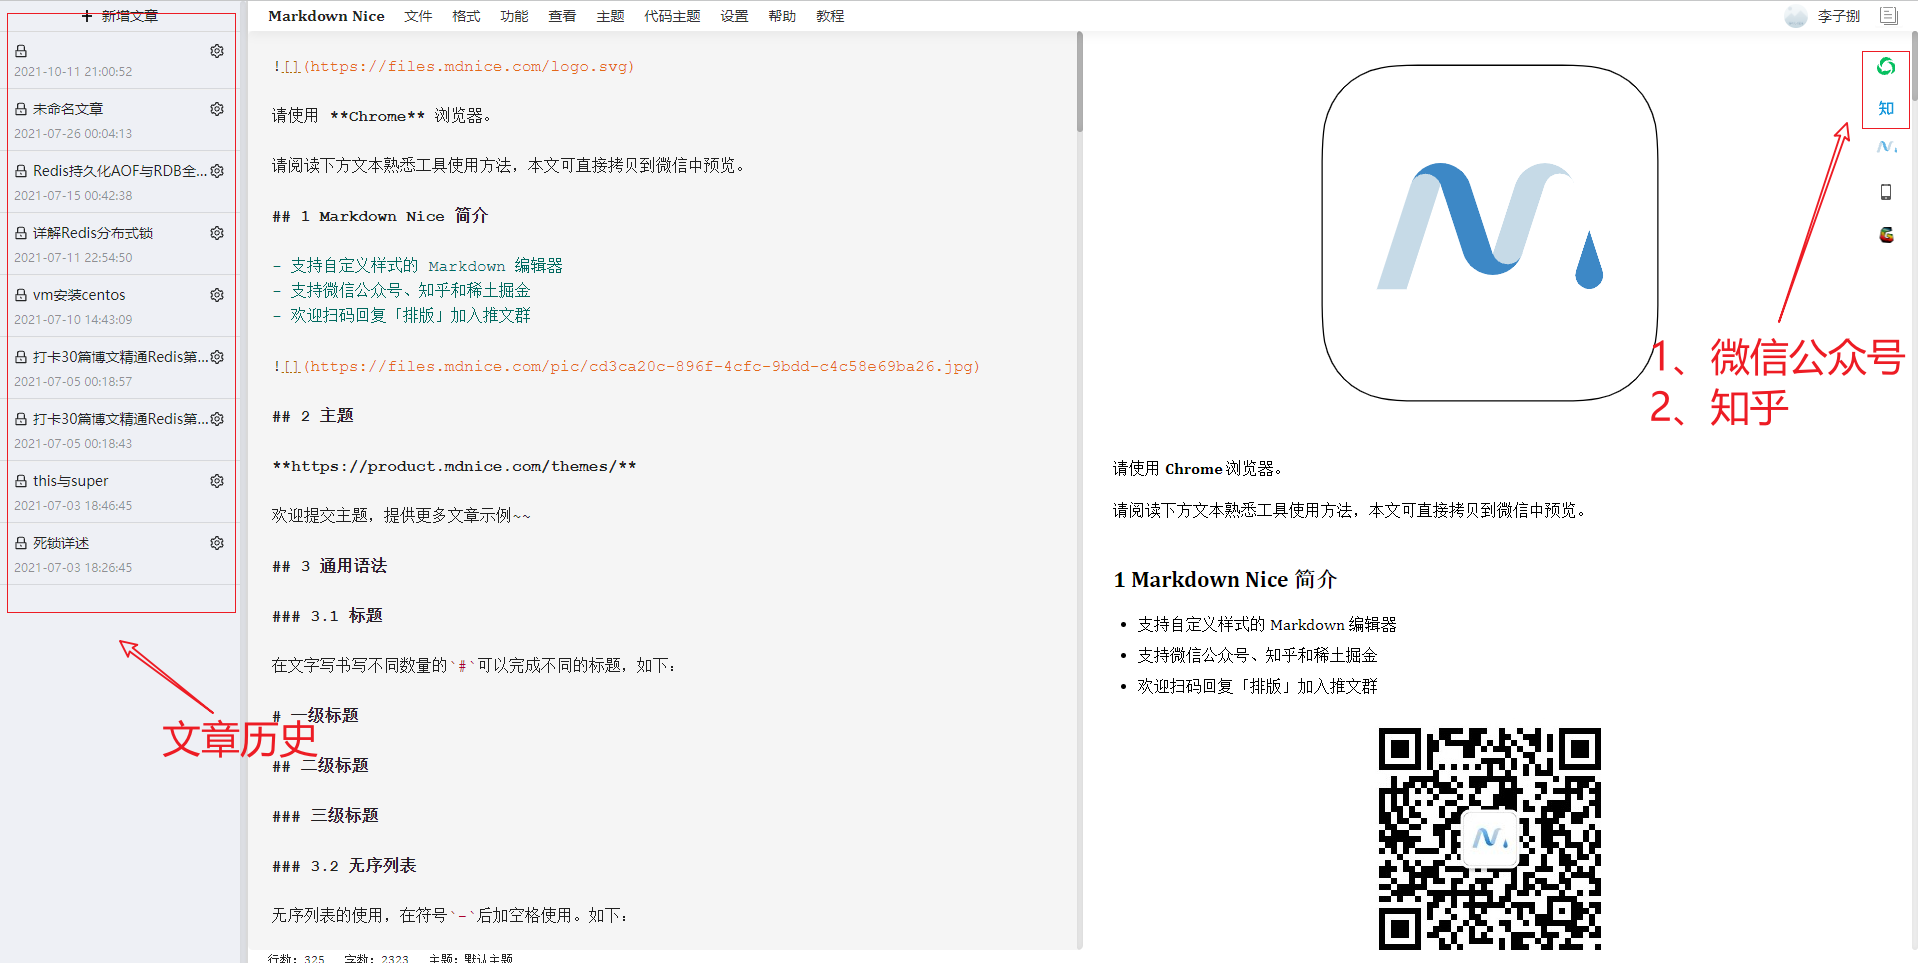Open the article 未命名文章
This screenshot has width=1918, height=963.
[x=68, y=109]
